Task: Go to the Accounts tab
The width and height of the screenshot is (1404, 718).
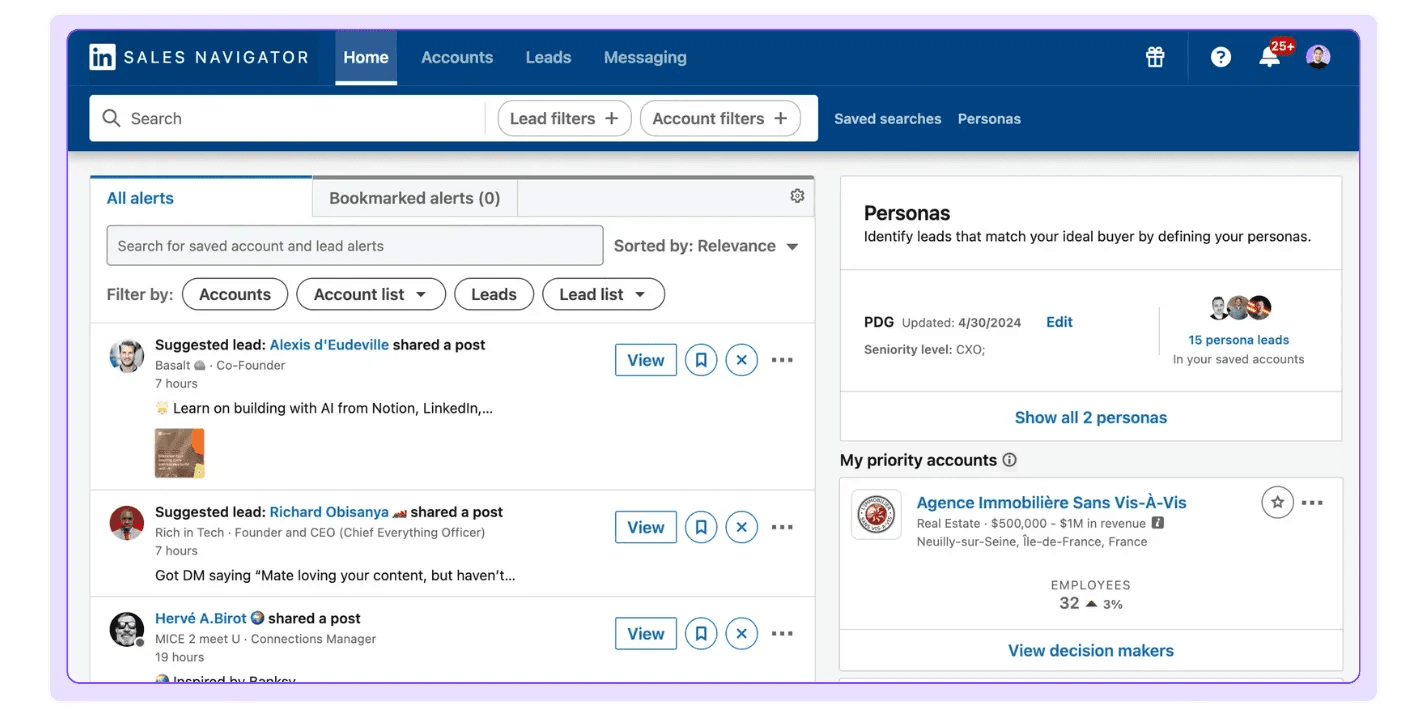Action: (x=457, y=57)
